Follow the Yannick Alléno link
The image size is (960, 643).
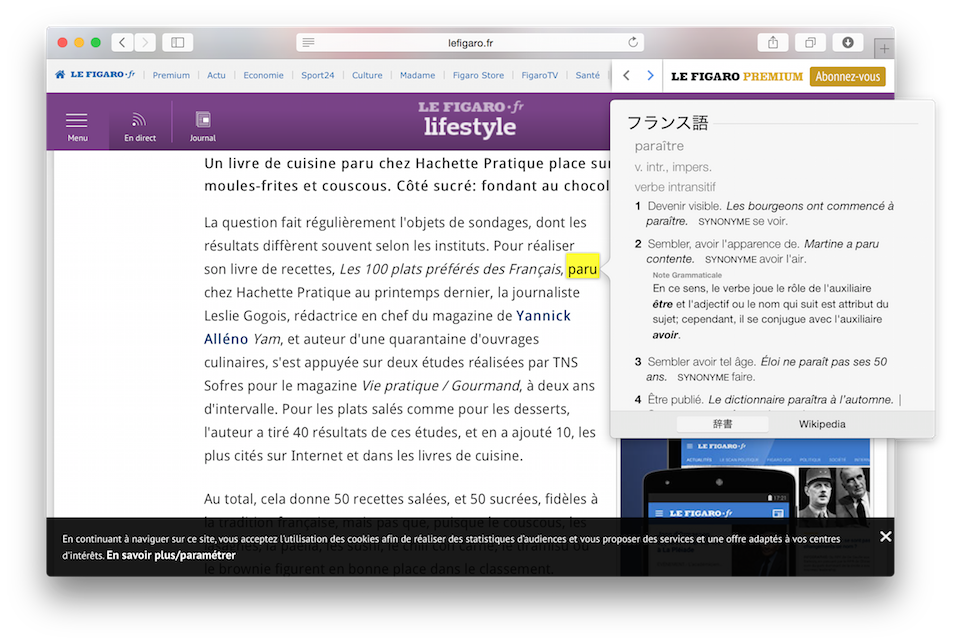pos(543,315)
